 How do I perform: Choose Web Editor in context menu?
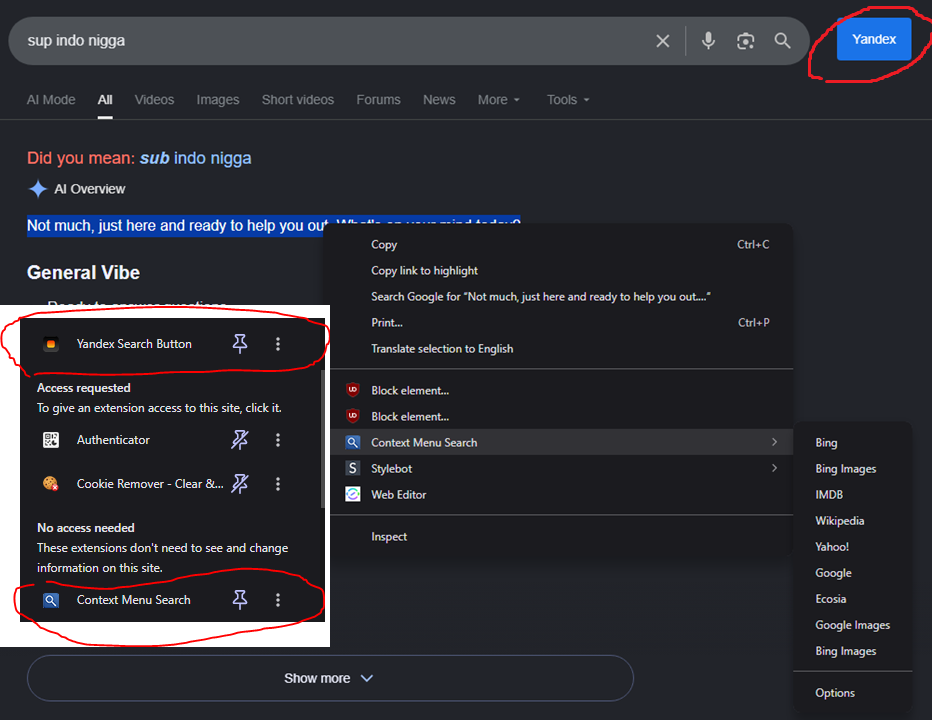click(559, 495)
